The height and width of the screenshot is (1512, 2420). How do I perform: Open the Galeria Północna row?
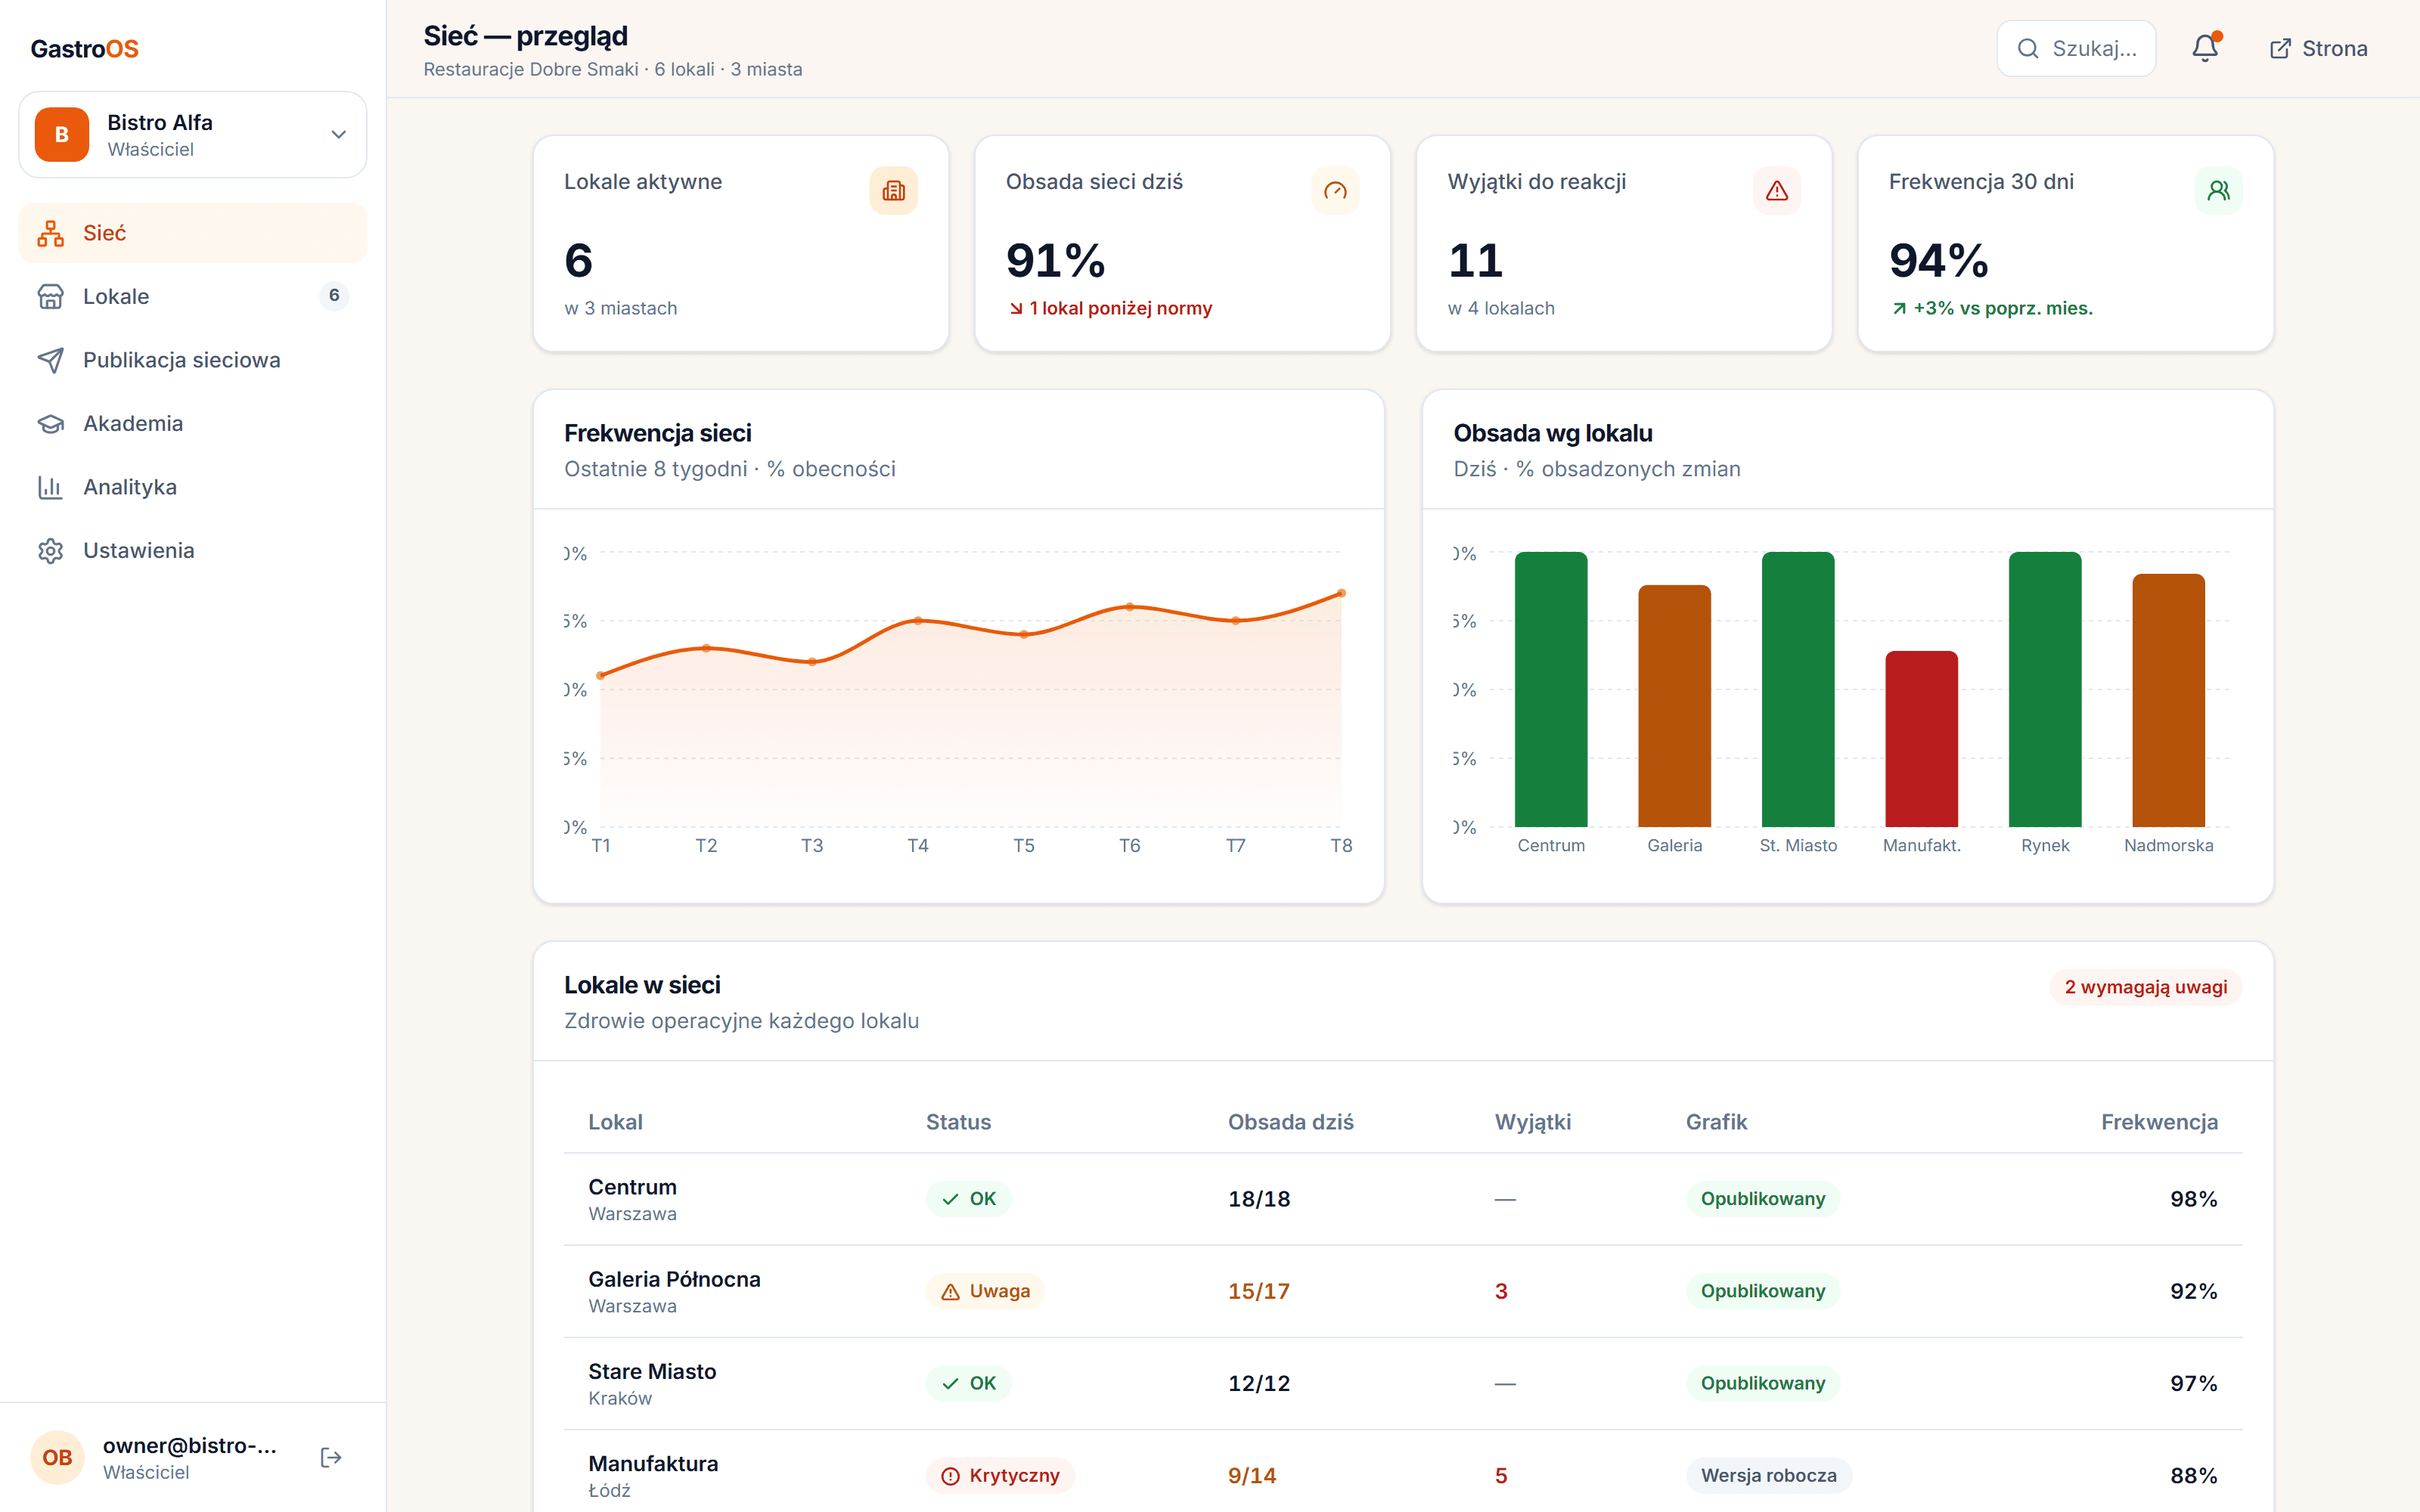1403,1291
